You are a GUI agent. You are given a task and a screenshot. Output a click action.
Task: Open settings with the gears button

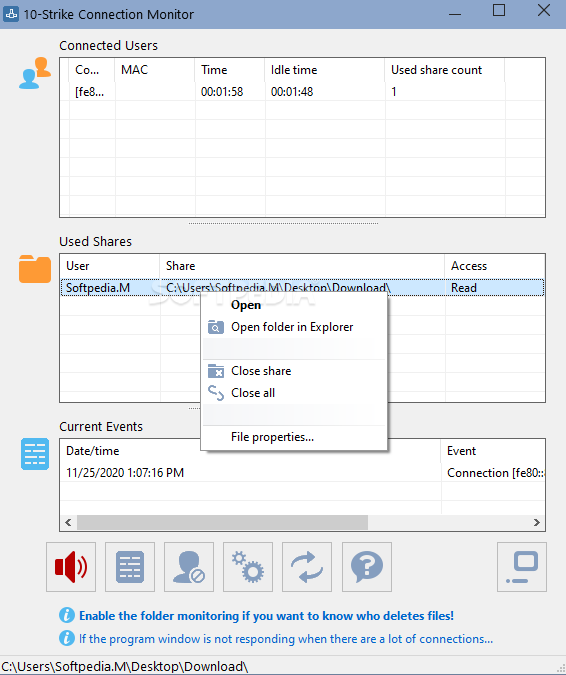click(248, 567)
